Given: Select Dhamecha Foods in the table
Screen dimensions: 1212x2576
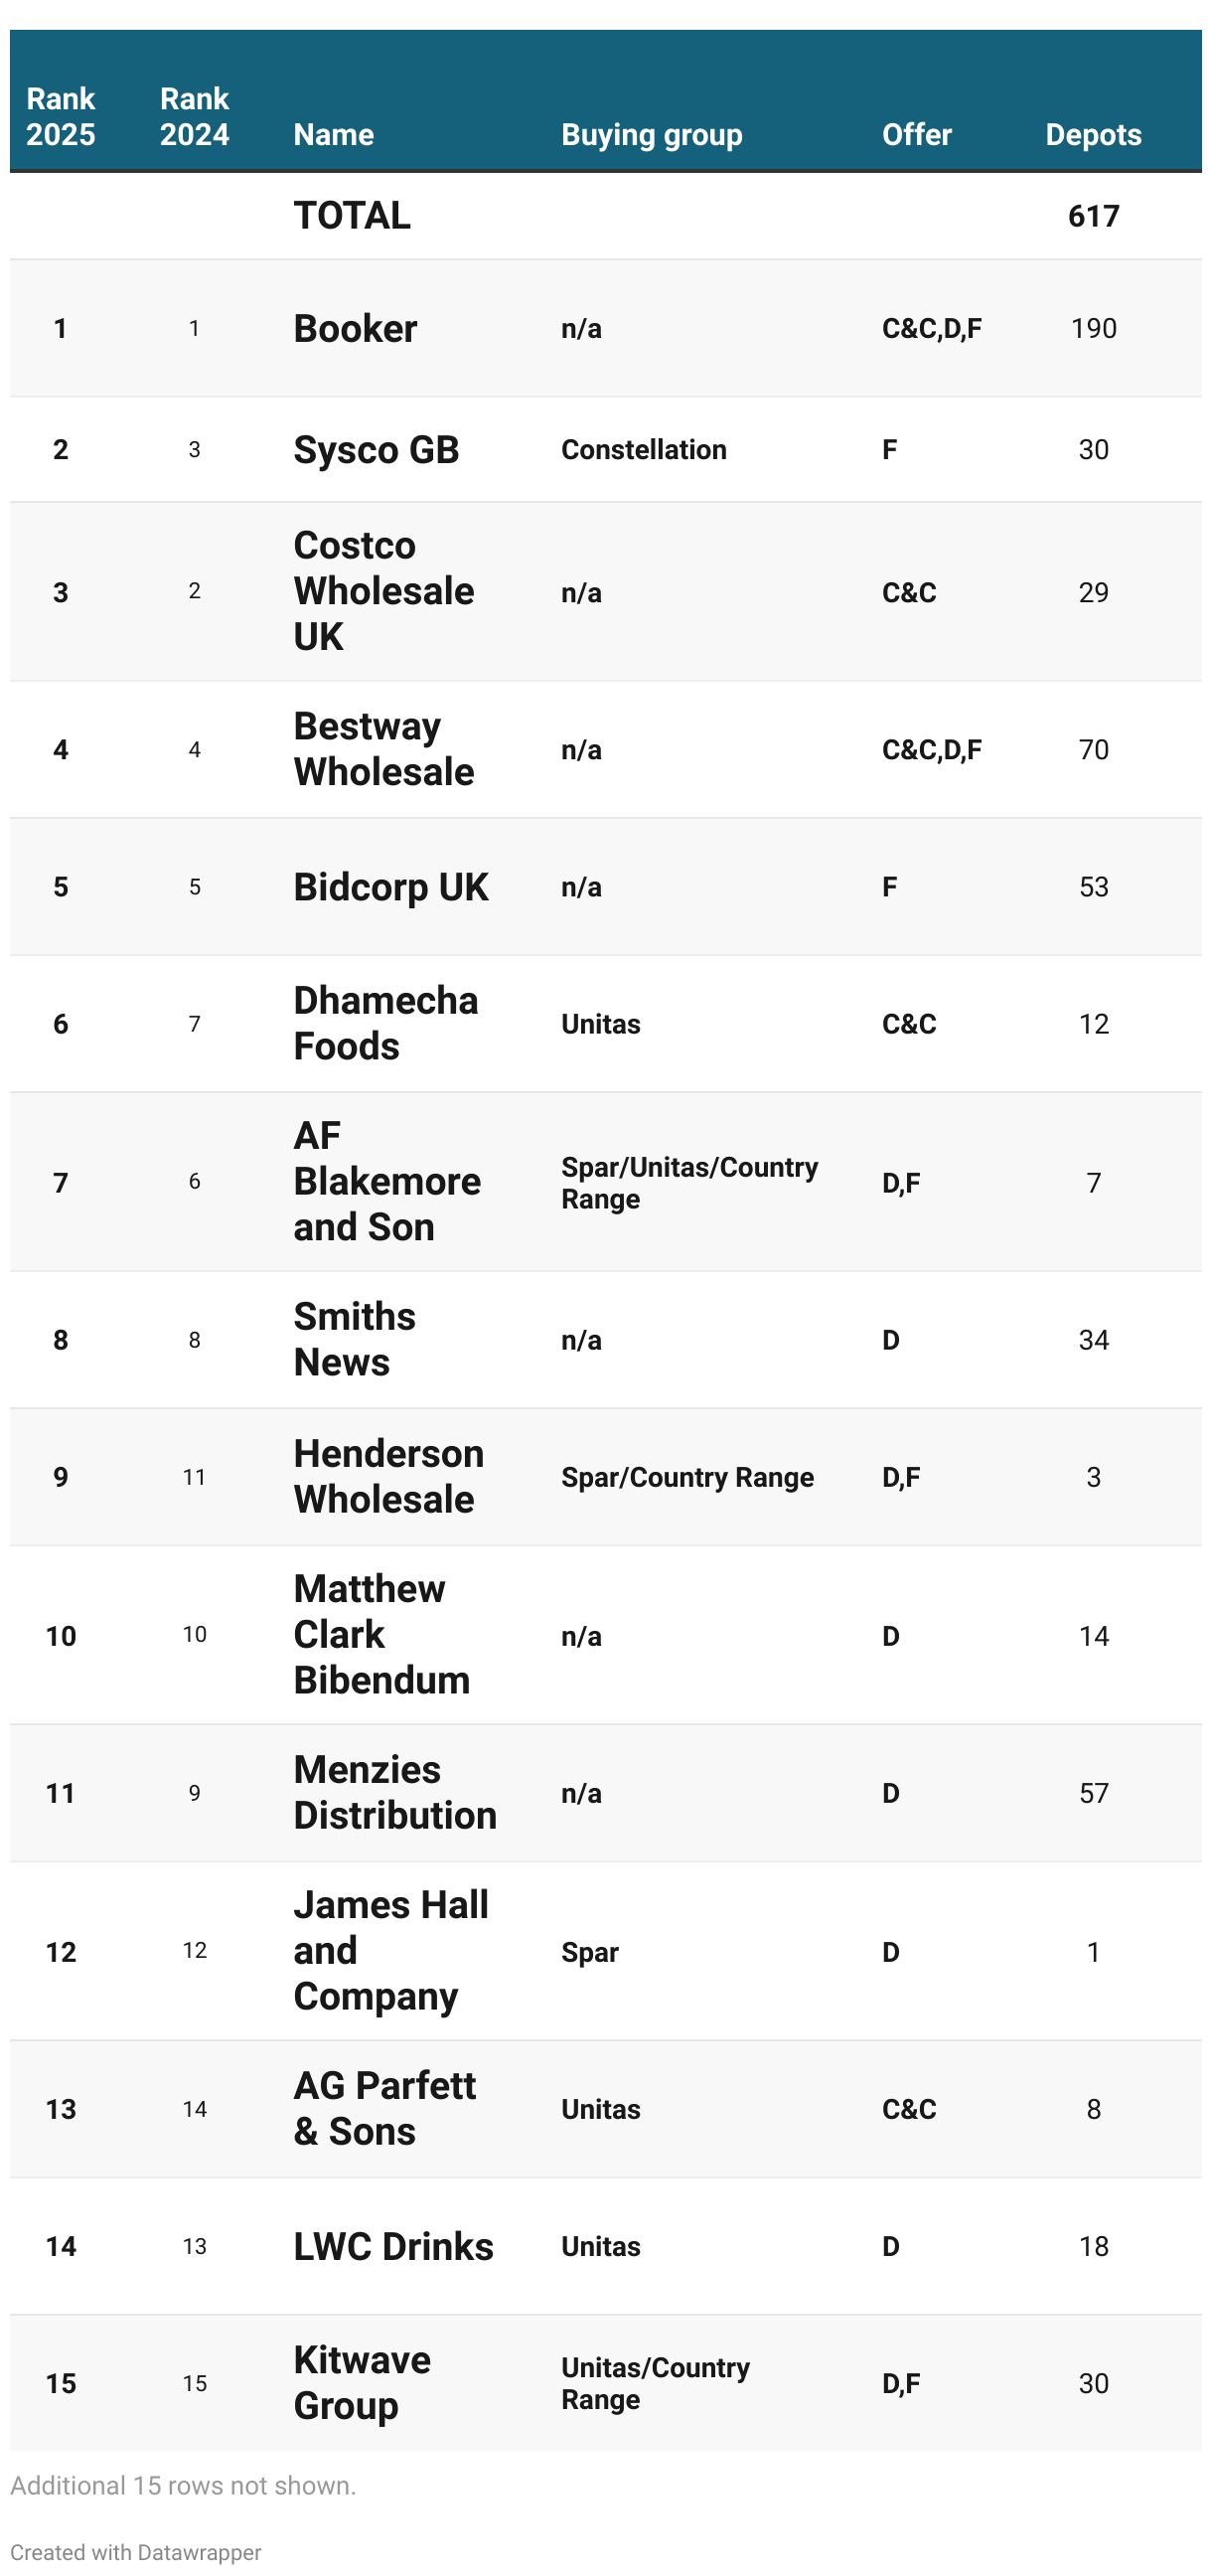Looking at the screenshot, I should click(386, 1023).
